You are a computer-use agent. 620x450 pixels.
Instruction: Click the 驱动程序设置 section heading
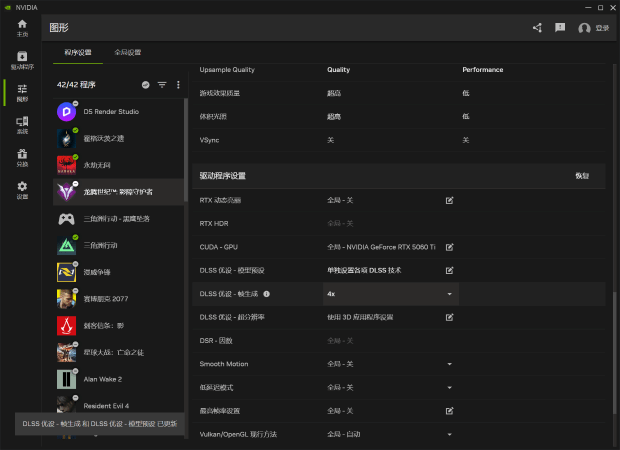click(x=223, y=176)
